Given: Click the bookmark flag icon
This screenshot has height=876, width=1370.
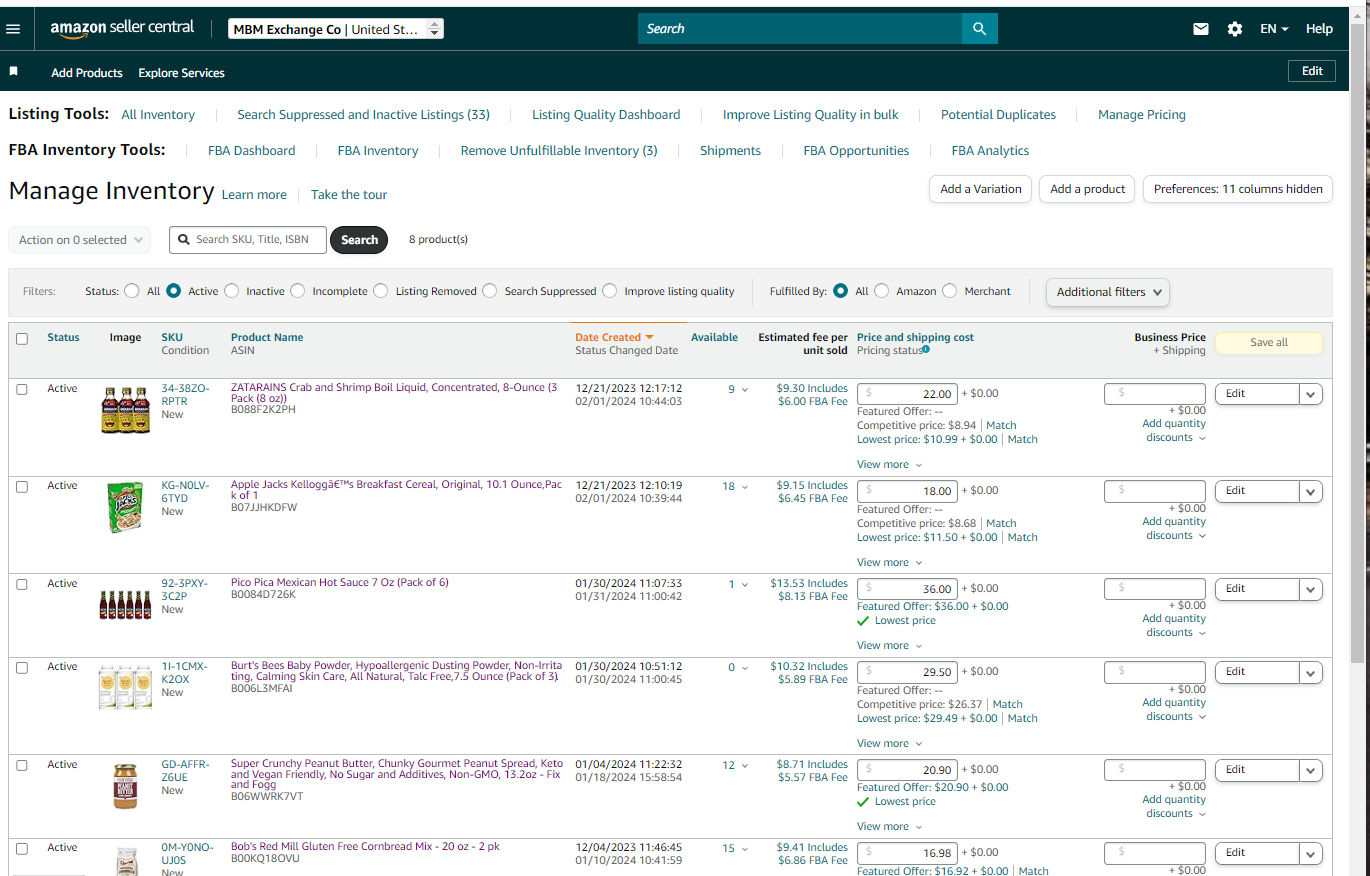Looking at the screenshot, I should pyautogui.click(x=14, y=72).
